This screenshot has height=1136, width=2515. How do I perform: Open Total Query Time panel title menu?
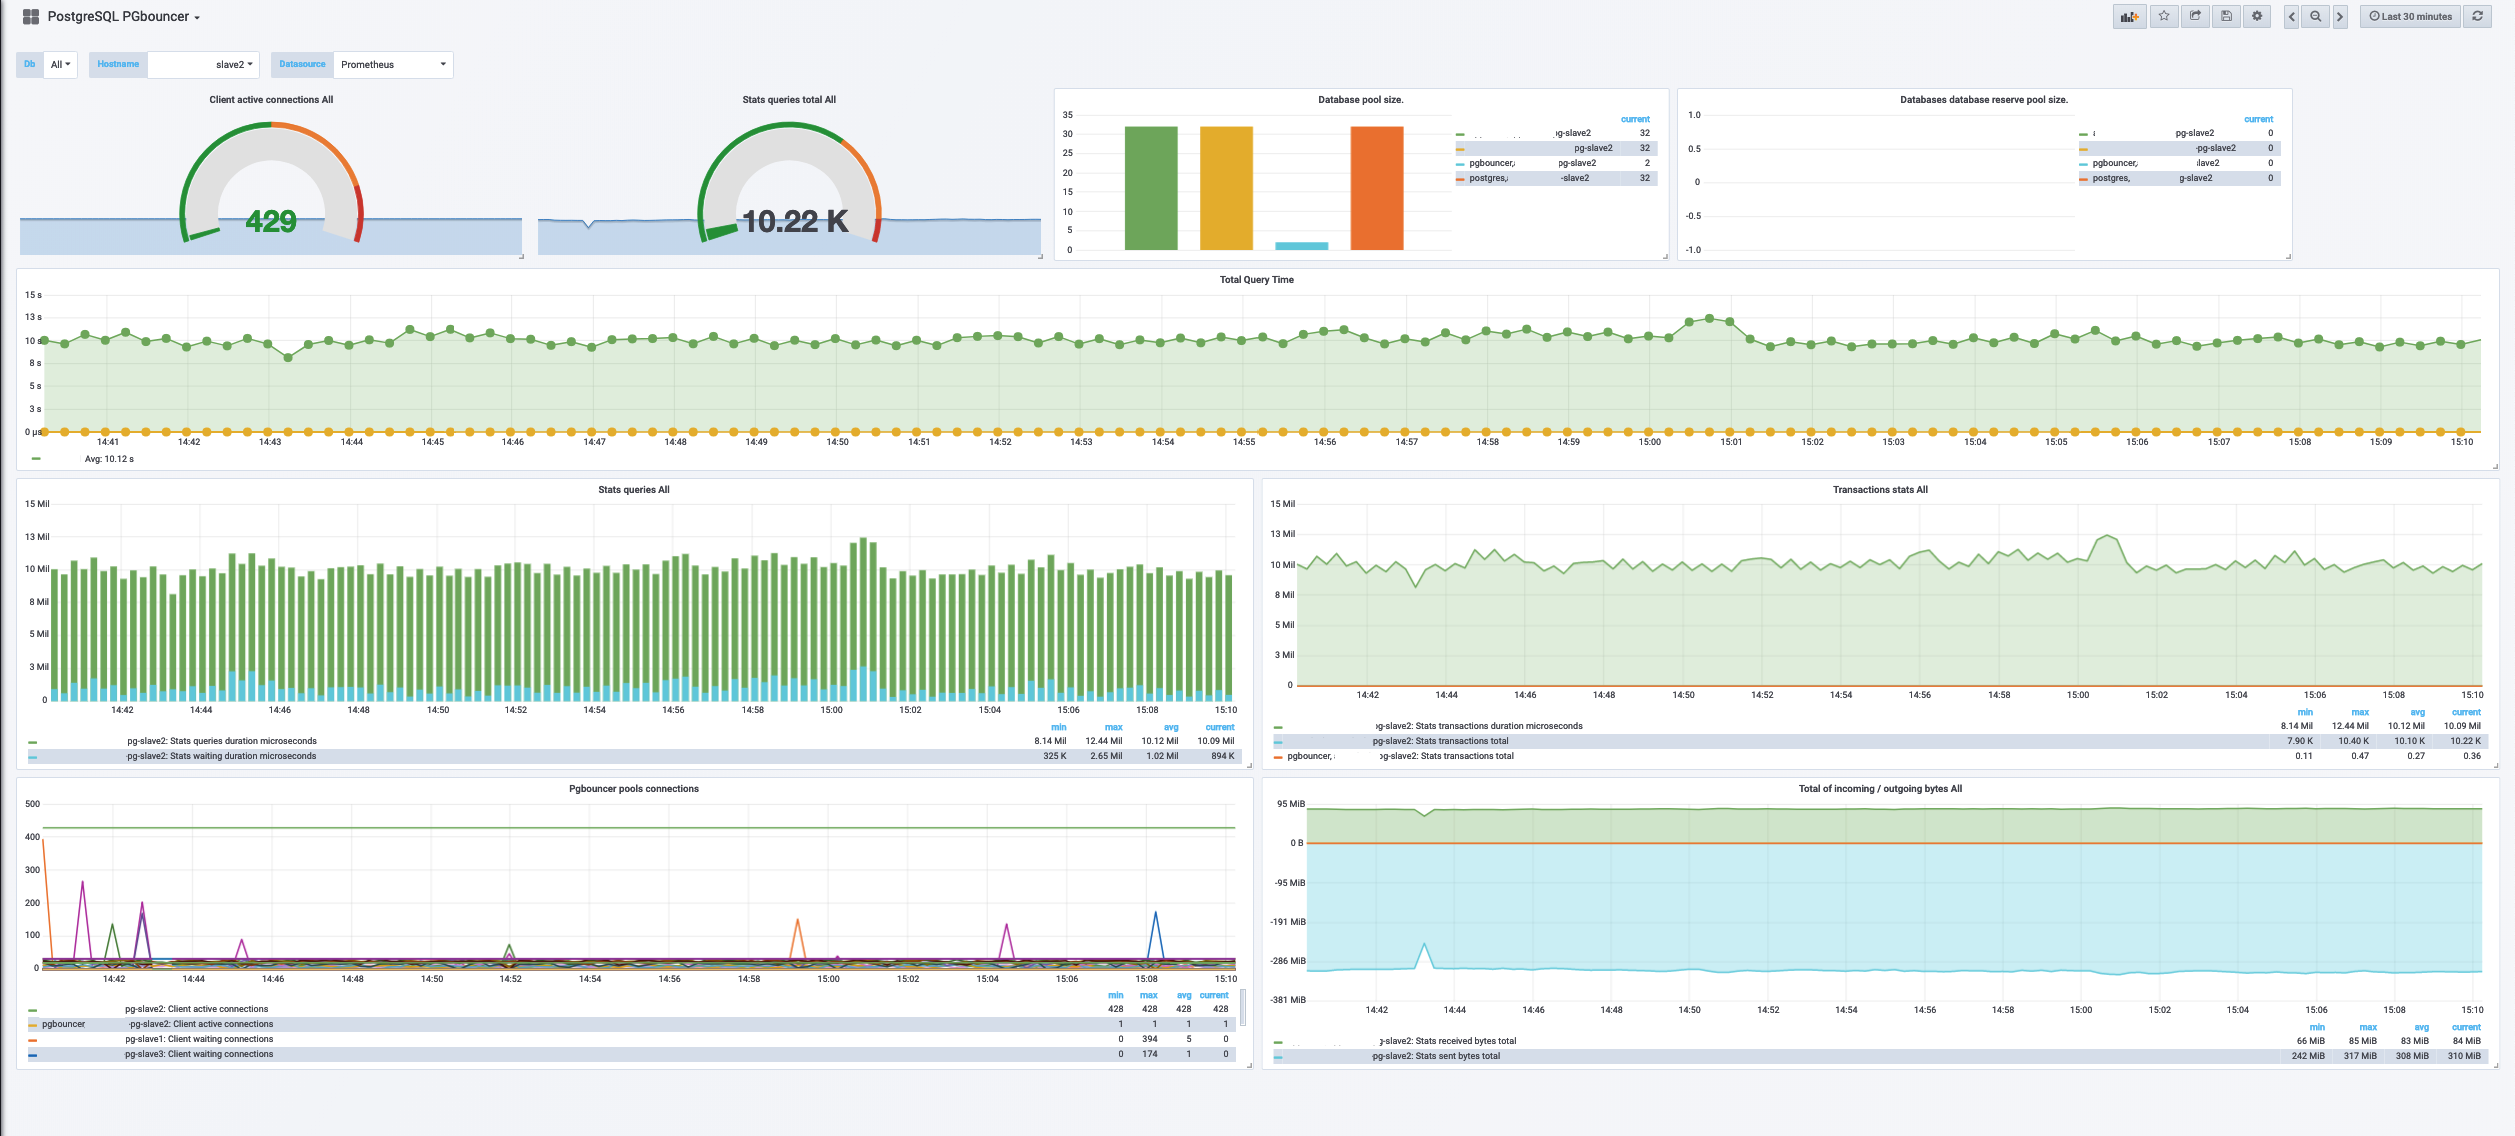coord(1256,280)
